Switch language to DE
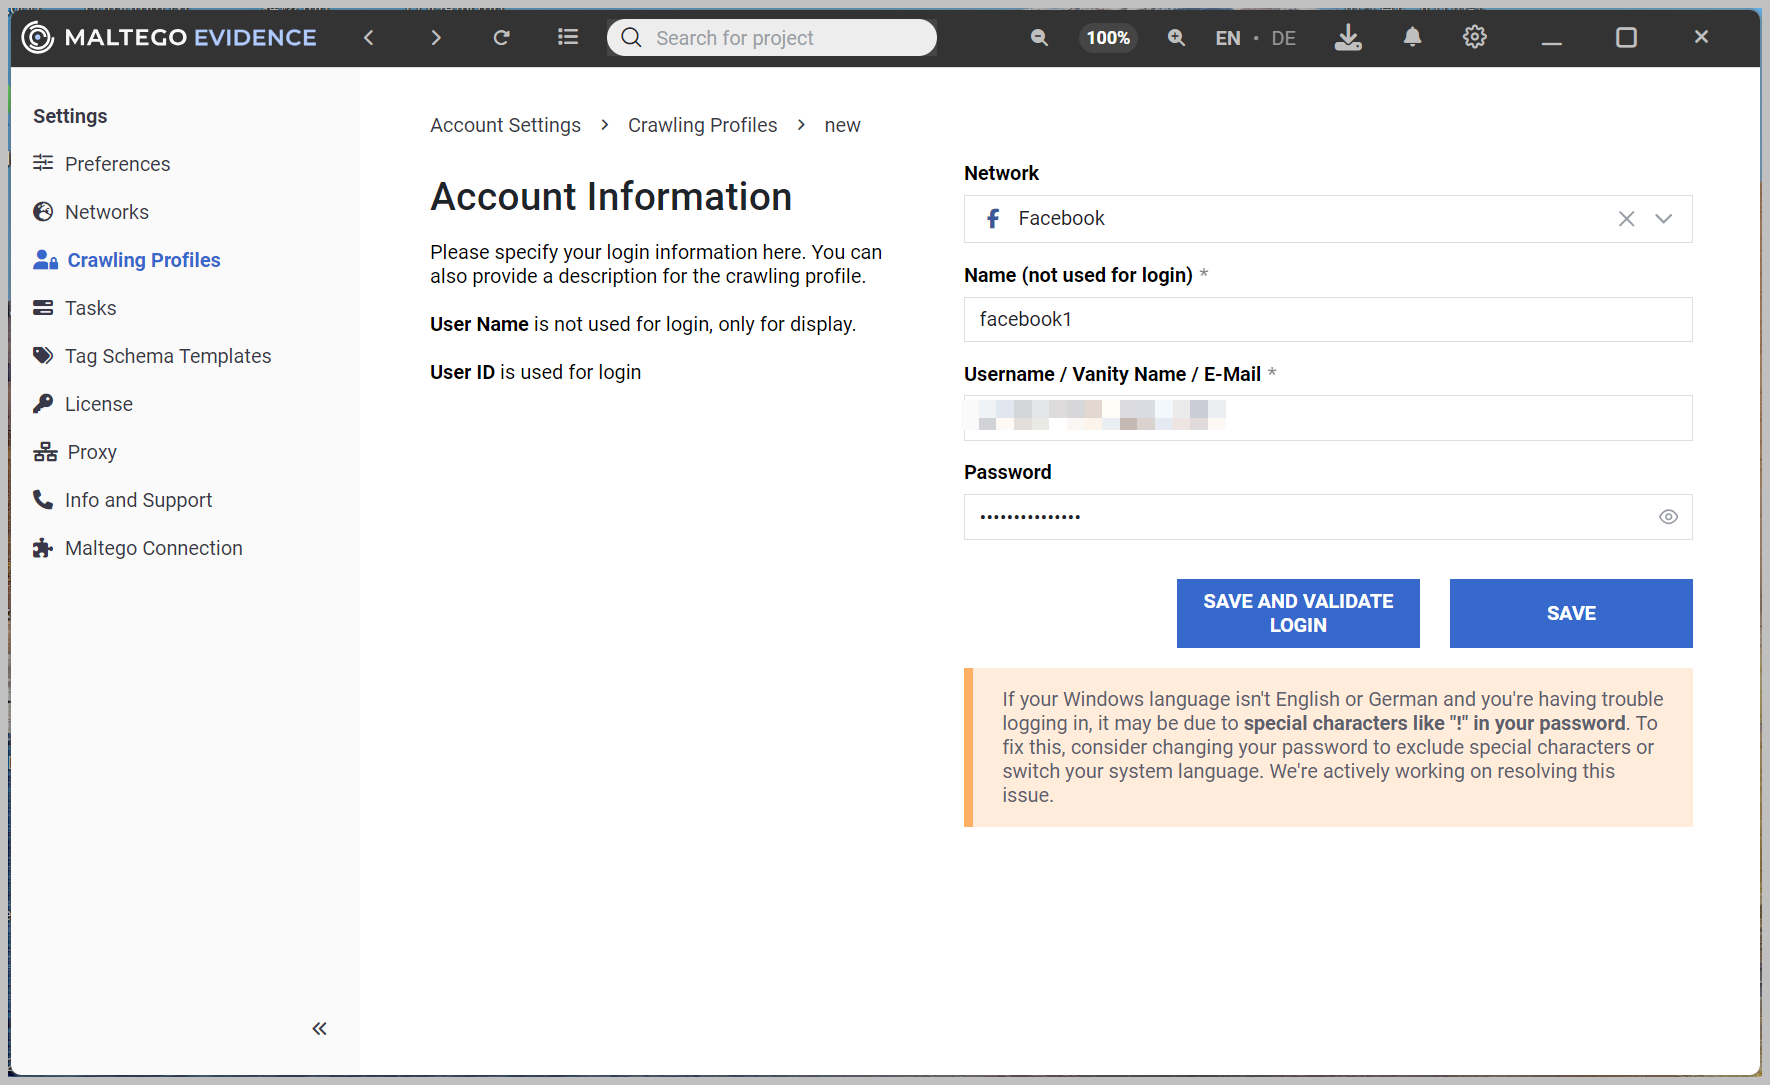The width and height of the screenshot is (1770, 1085). pyautogui.click(x=1283, y=38)
